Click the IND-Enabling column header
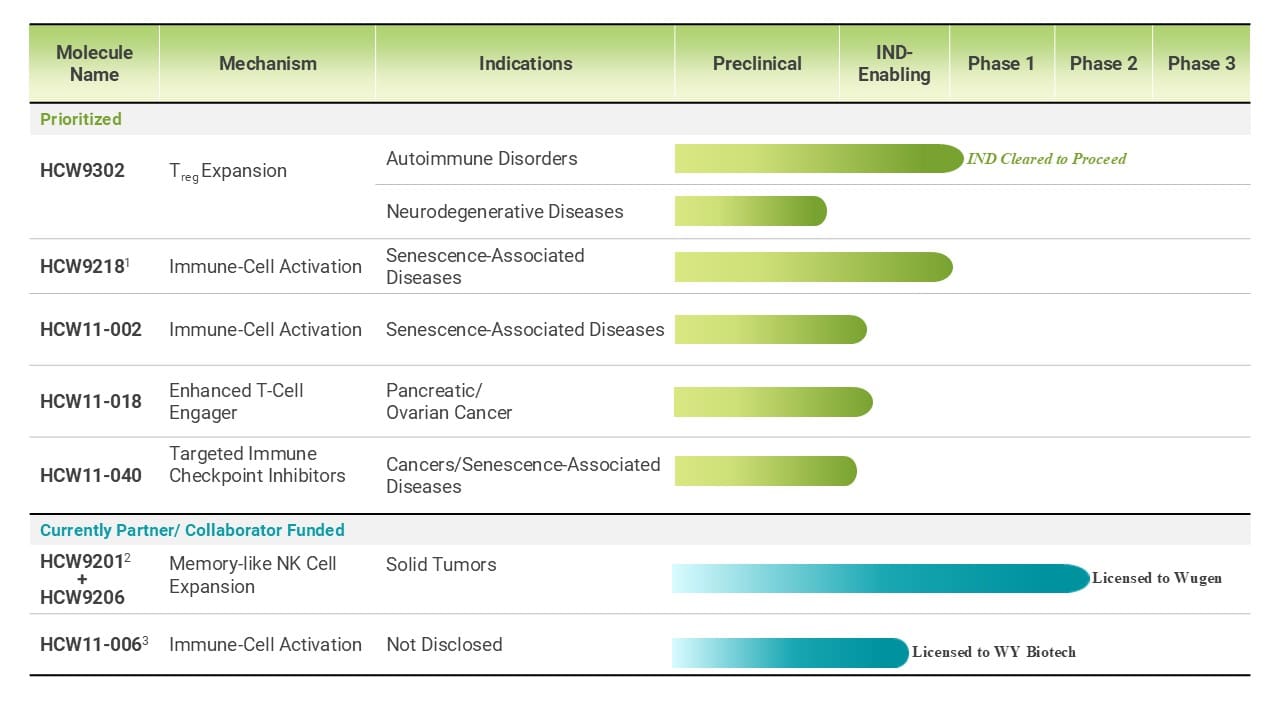1280x720 pixels. (894, 63)
